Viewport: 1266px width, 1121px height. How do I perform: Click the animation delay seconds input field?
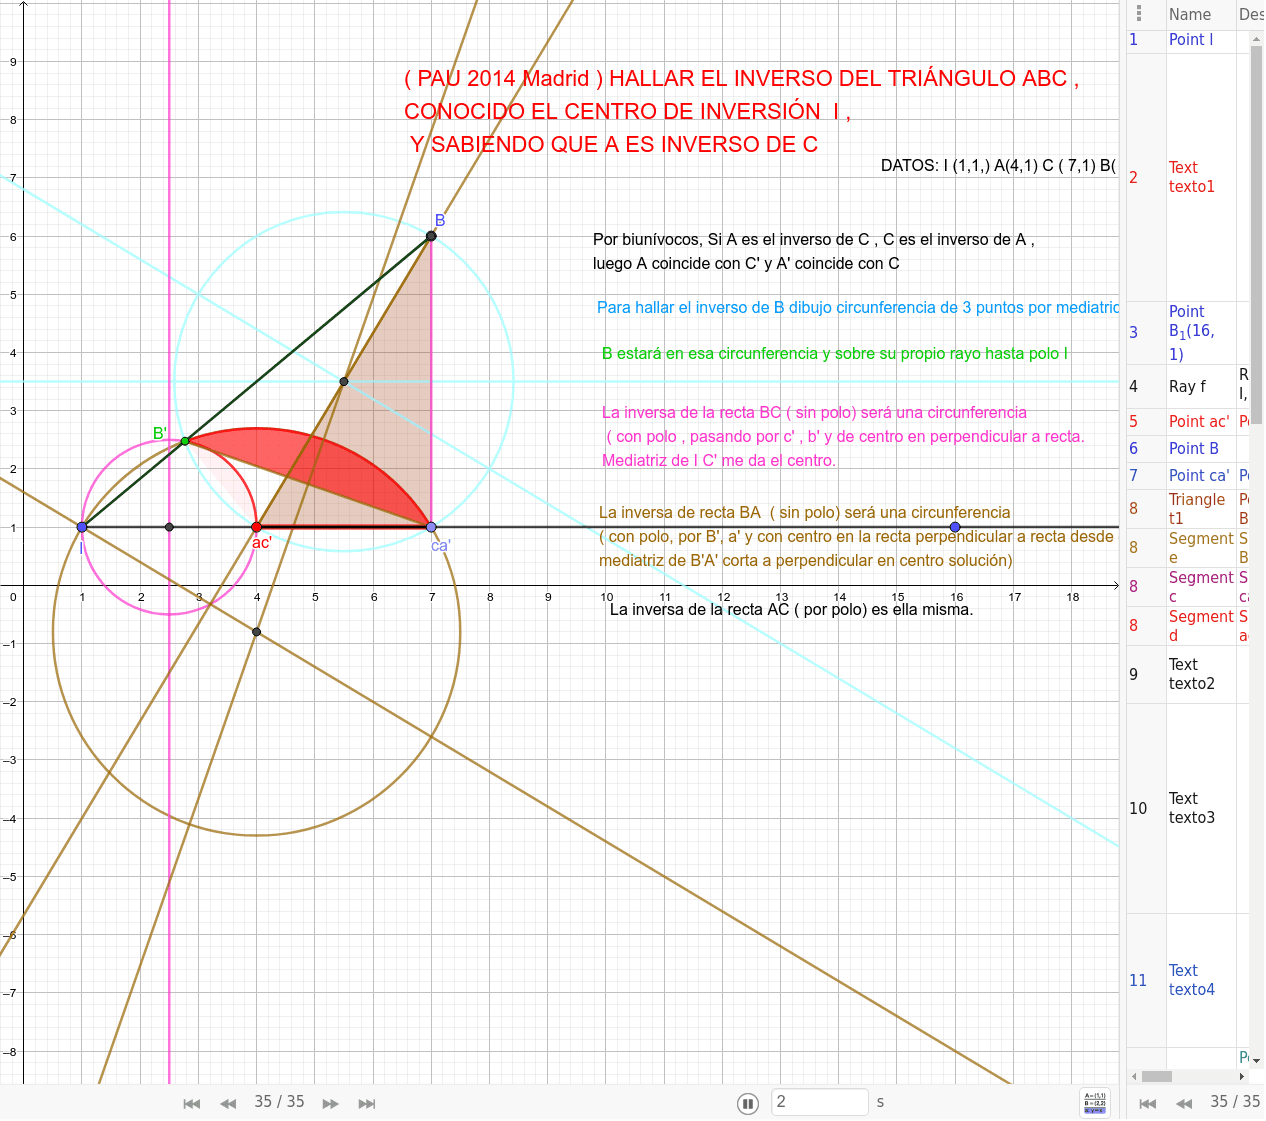819,1102
